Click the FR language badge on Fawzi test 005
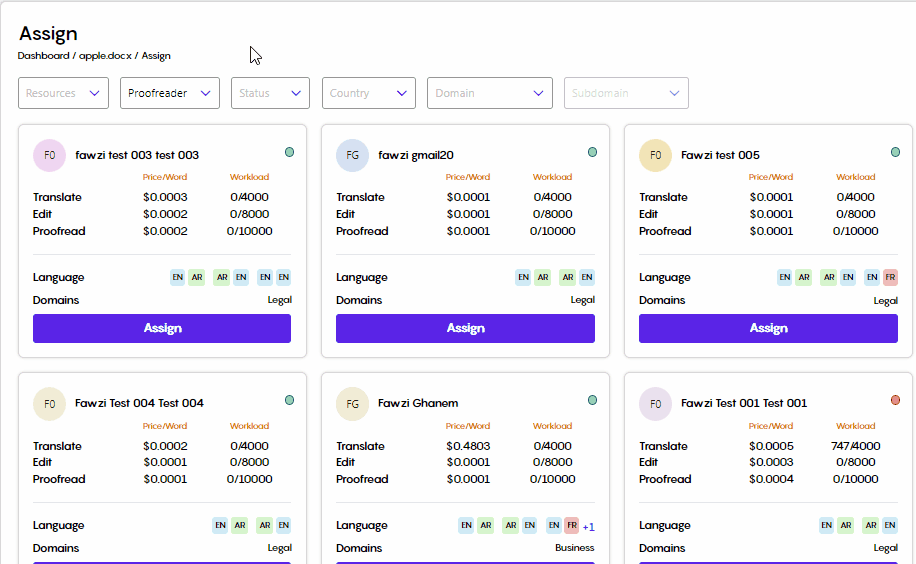Viewport: 916px width, 564px height. click(x=890, y=277)
